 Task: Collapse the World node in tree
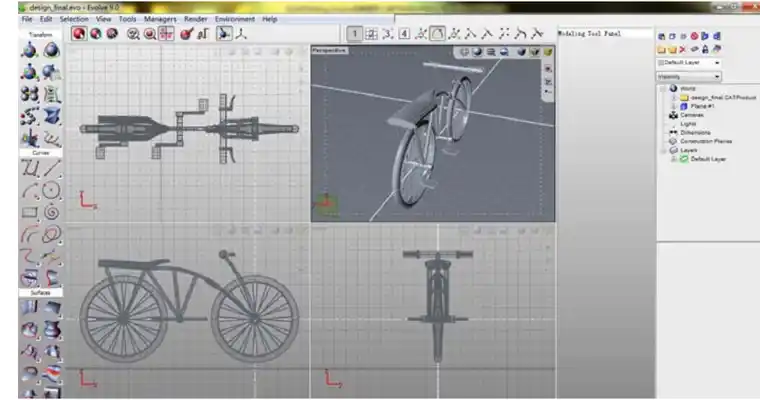(x=663, y=88)
